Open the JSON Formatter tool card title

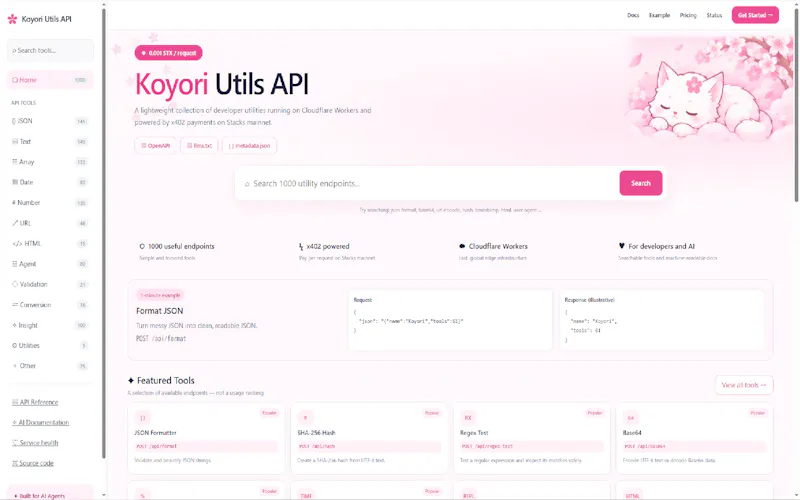click(155, 433)
